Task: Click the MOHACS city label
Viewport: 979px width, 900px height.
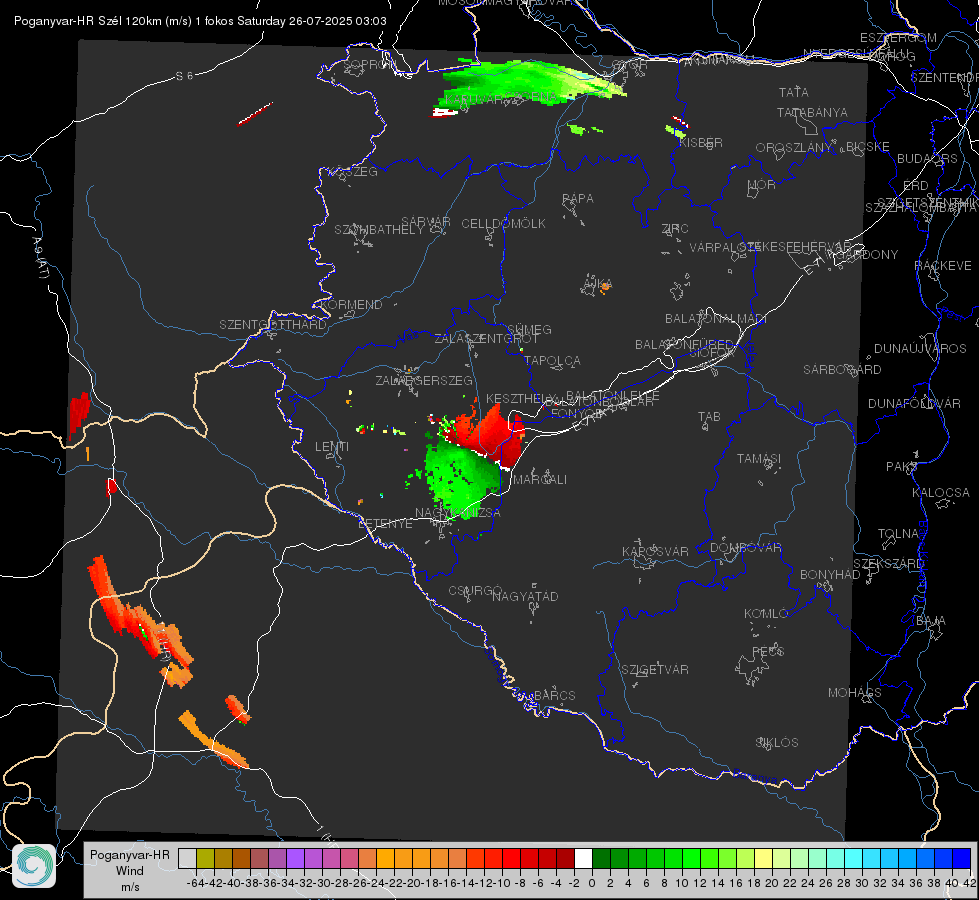Action: click(855, 693)
